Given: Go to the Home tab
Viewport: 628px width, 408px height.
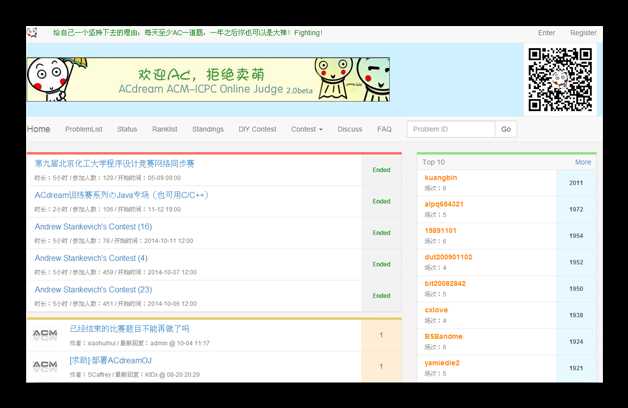Looking at the screenshot, I should (38, 129).
